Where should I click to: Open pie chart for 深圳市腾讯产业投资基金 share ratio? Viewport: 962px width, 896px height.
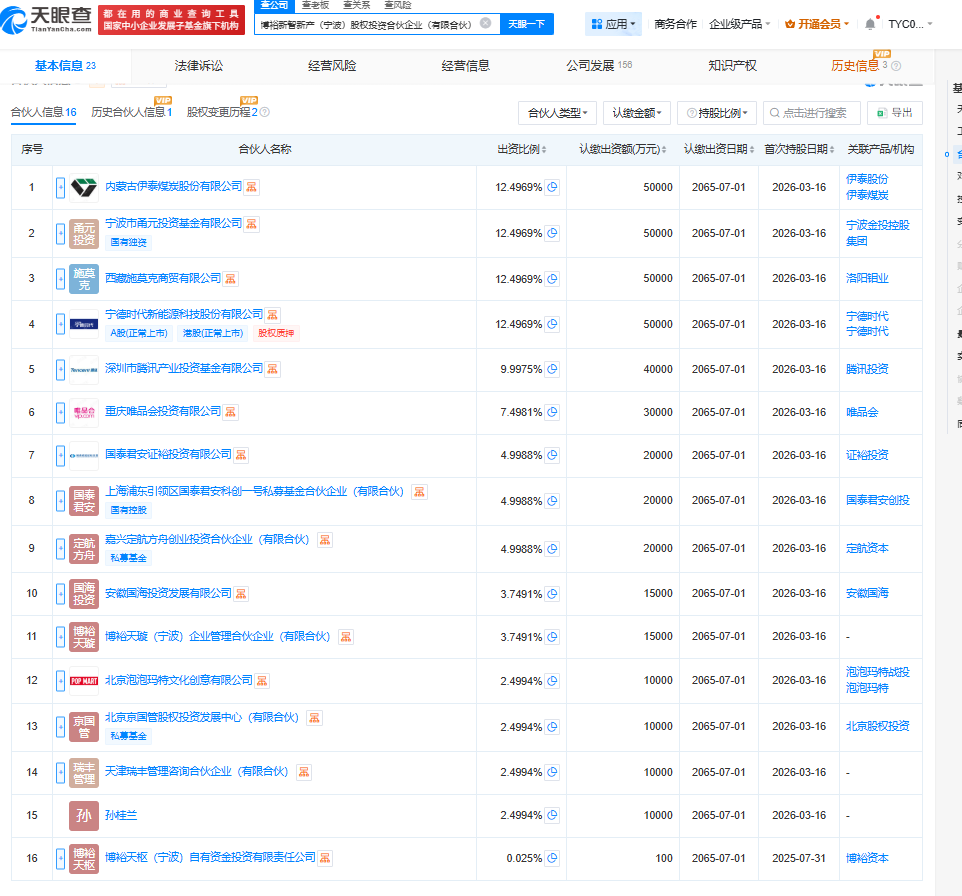[x=552, y=369]
